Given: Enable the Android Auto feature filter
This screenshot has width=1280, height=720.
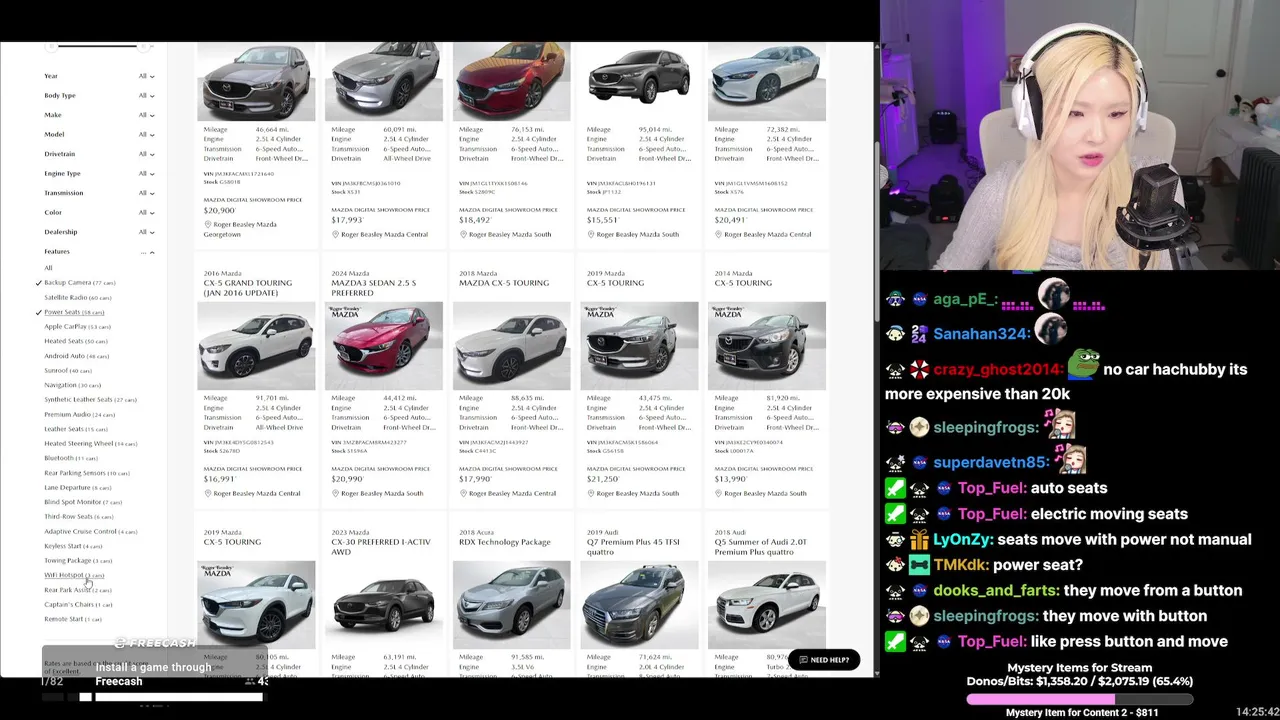Looking at the screenshot, I should click(76, 356).
